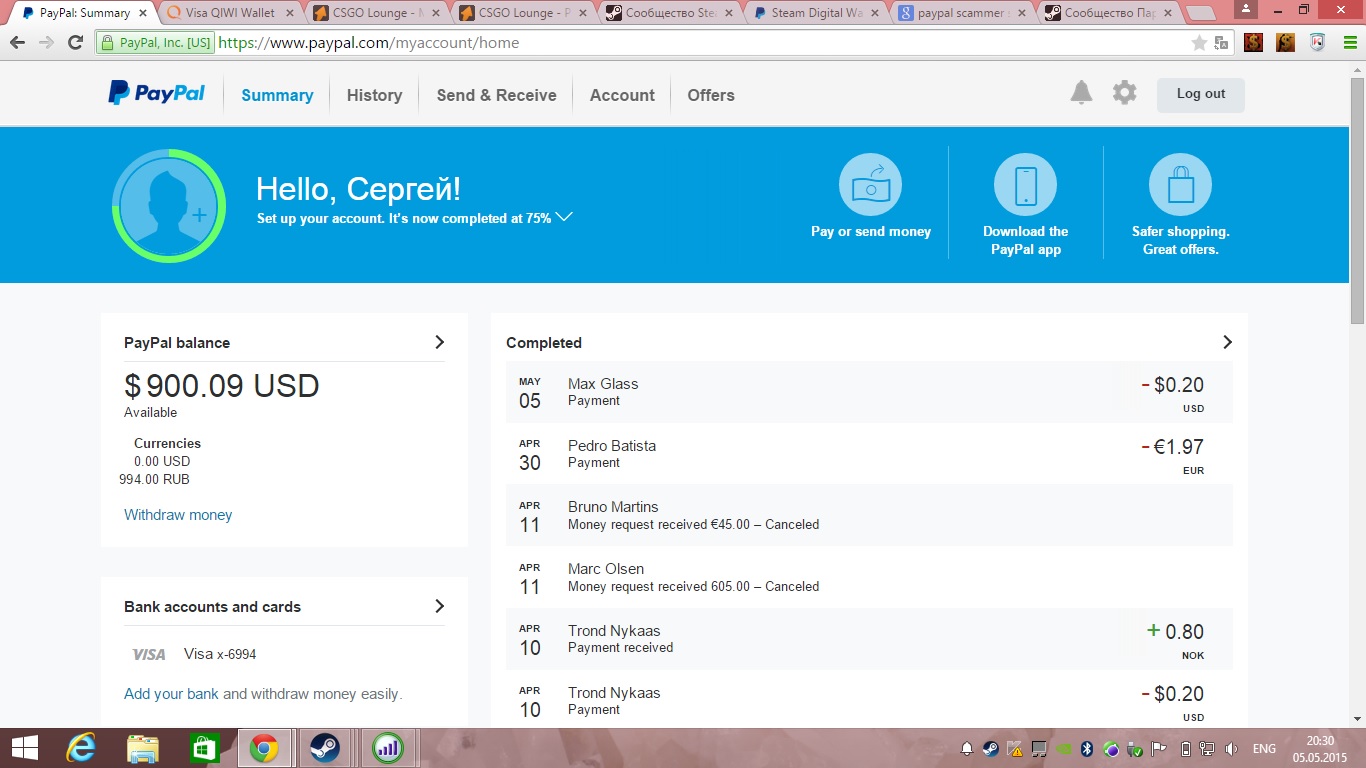Image resolution: width=1366 pixels, height=768 pixels.
Task: Open the Chrome menu hamburger icon
Action: pyautogui.click(x=1348, y=43)
